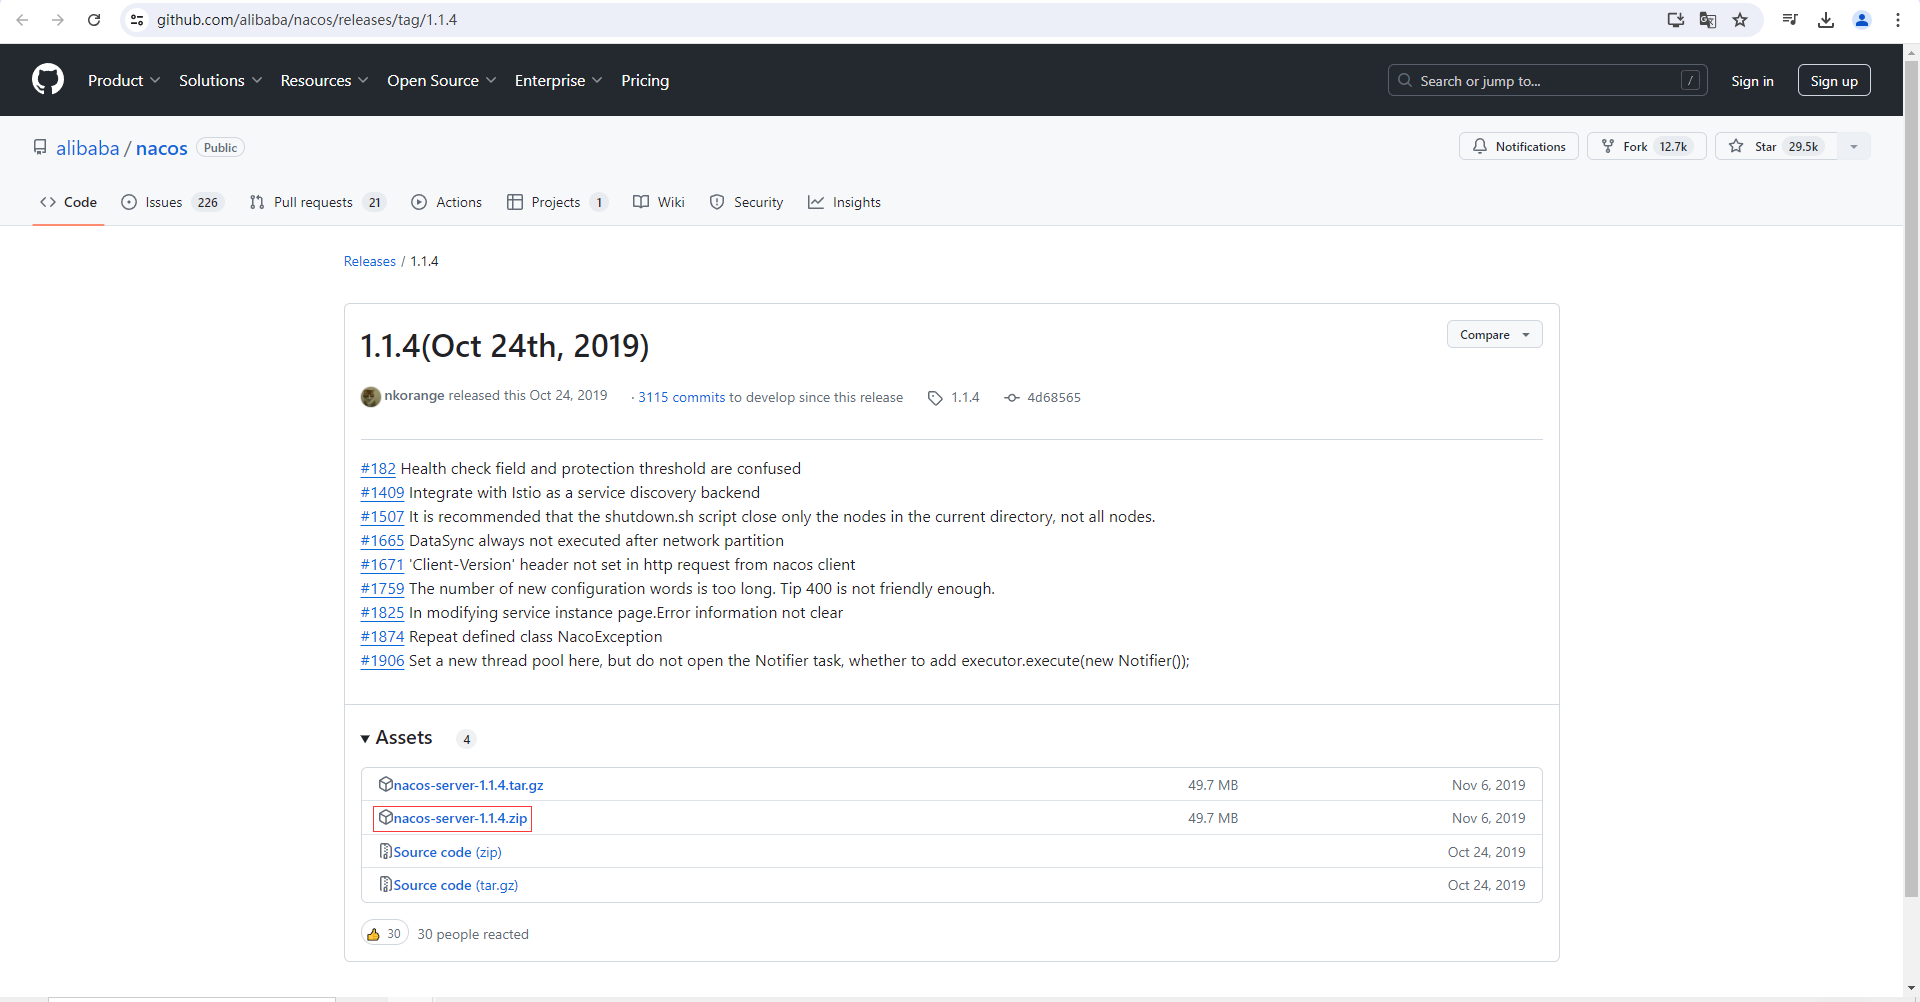Open the GitHub home logo
Image resolution: width=1920 pixels, height=1002 pixels.
[48, 80]
